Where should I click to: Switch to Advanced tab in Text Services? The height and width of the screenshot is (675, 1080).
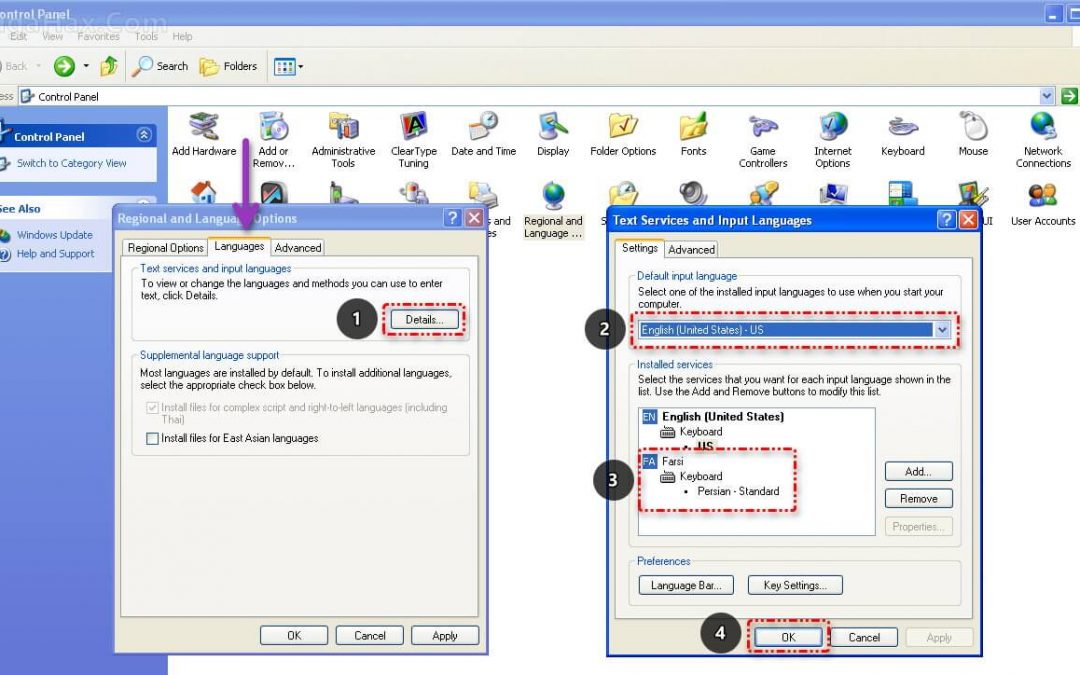691,249
